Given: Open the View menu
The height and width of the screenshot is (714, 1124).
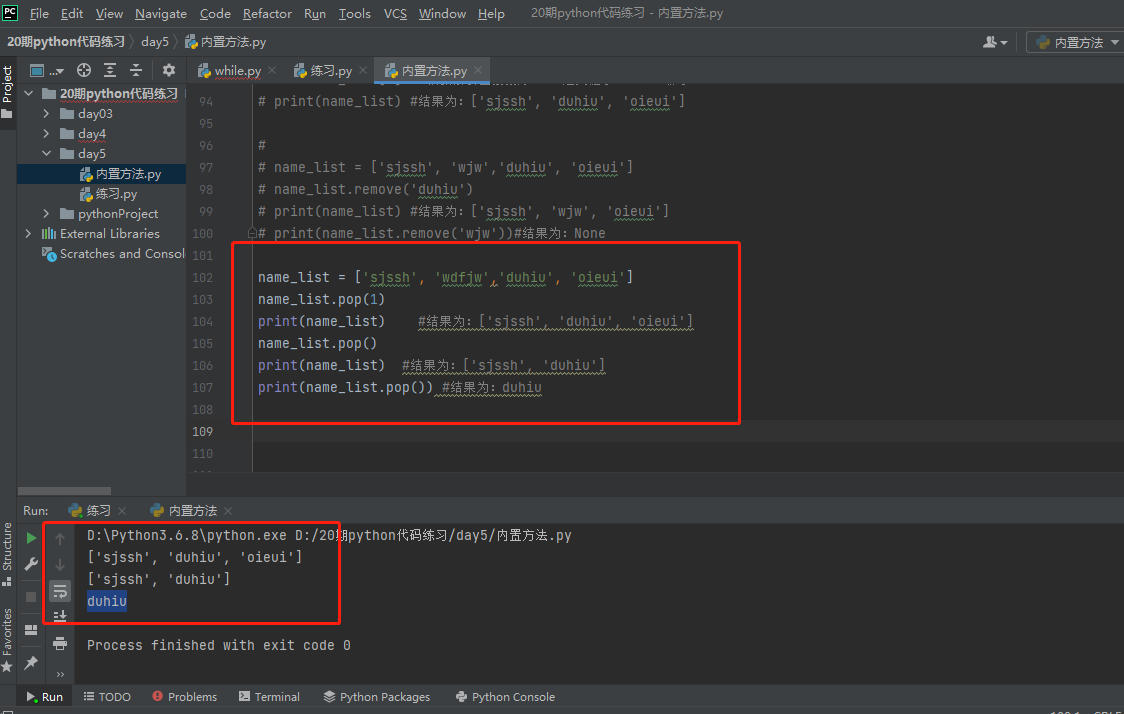Looking at the screenshot, I should pos(109,14).
